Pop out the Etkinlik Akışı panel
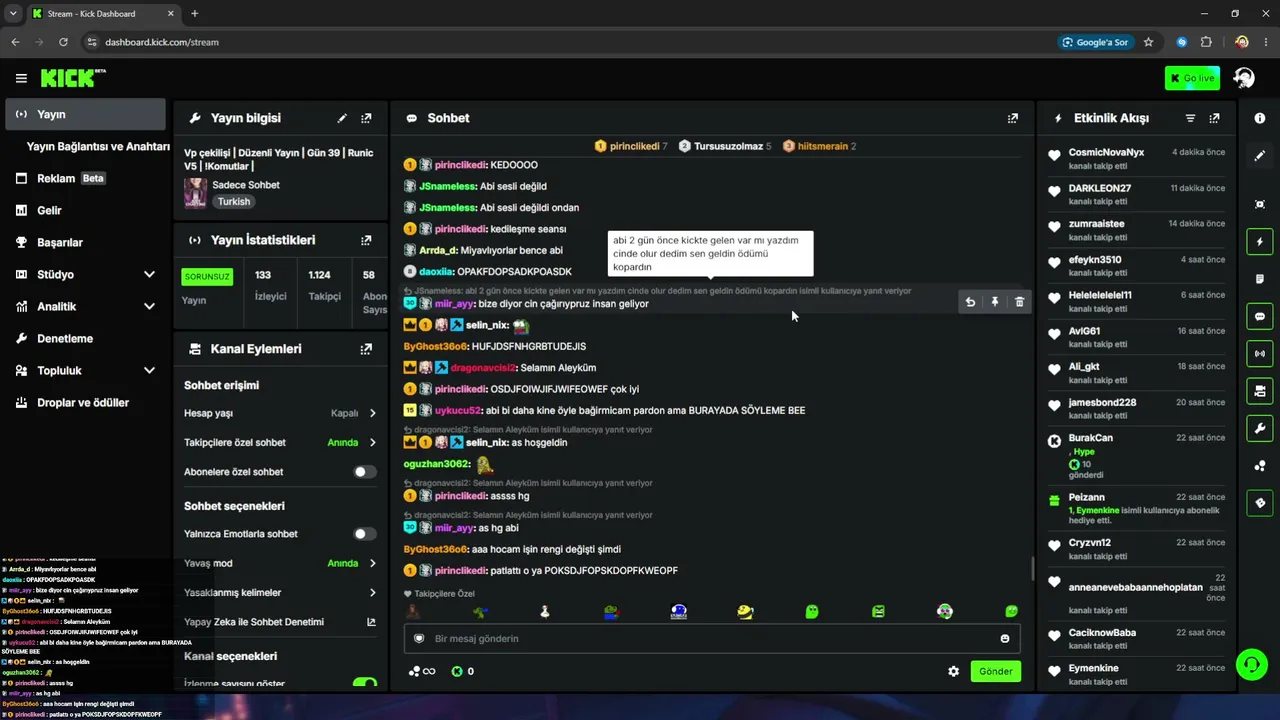This screenshot has width=1280, height=720. point(1214,118)
